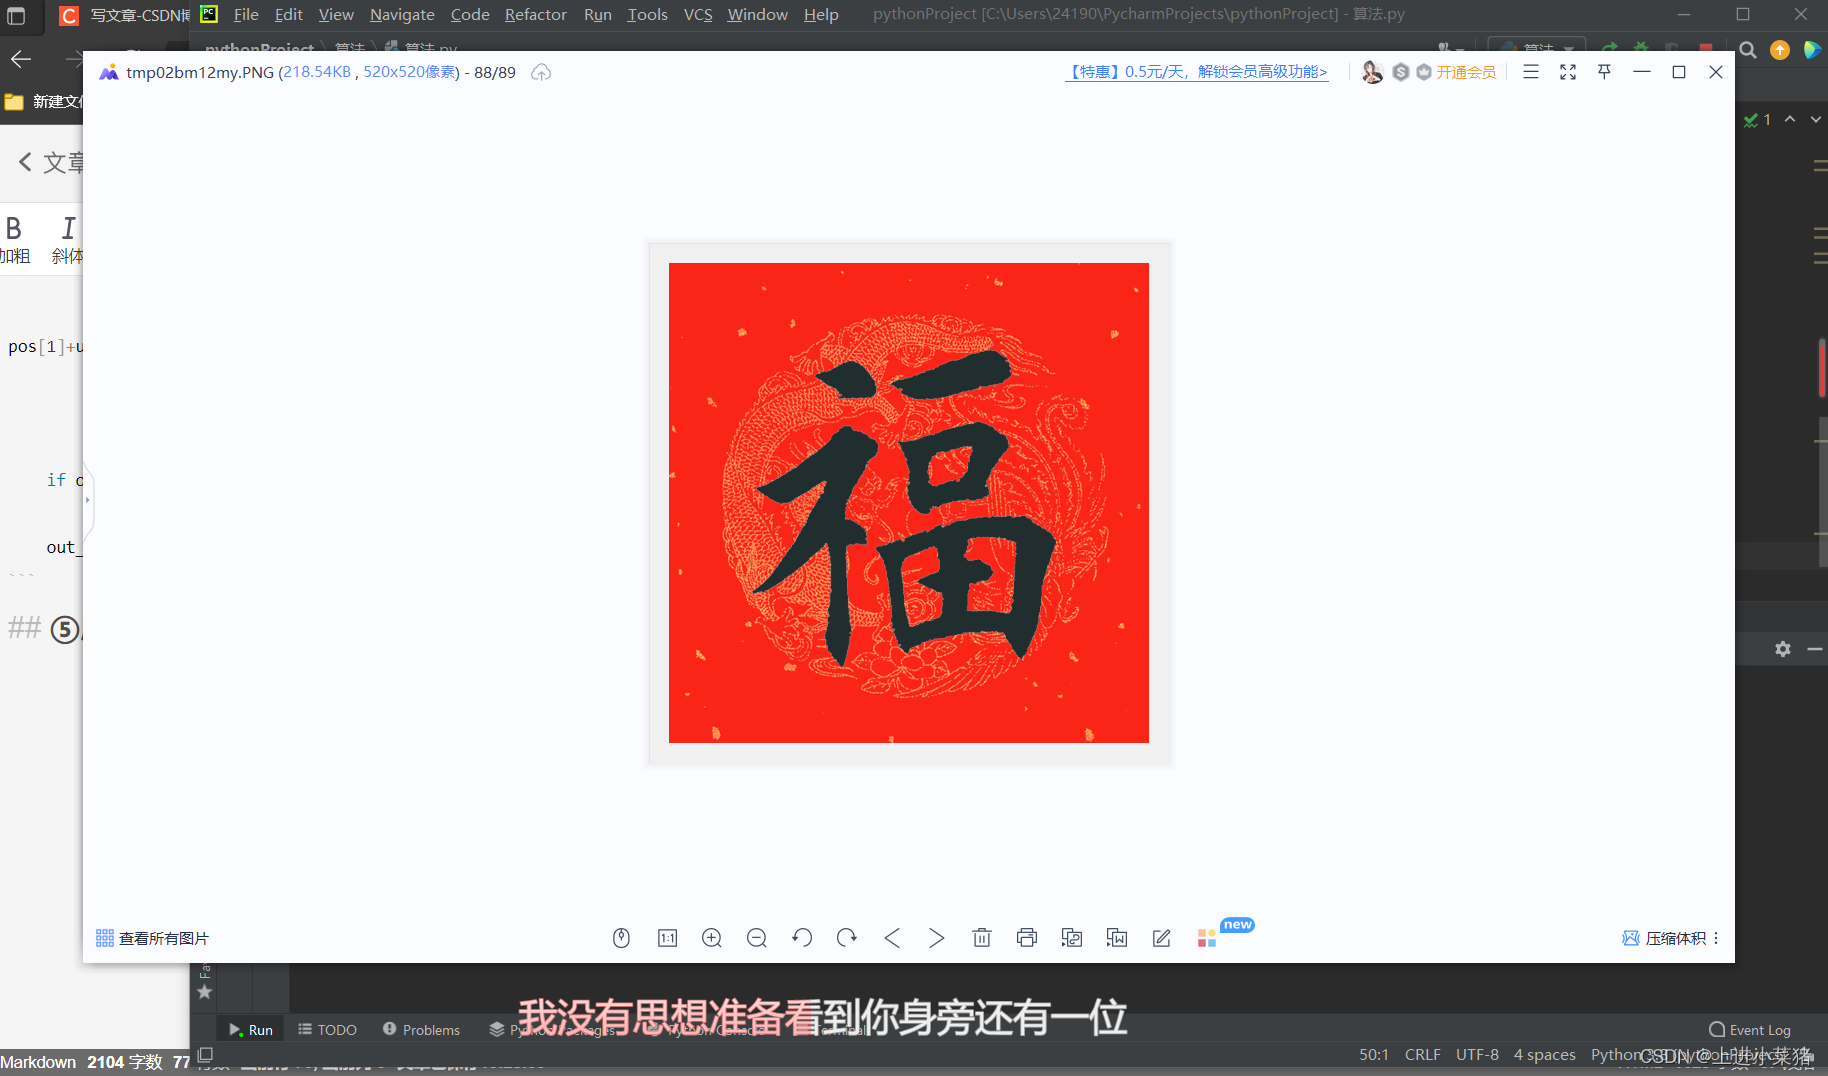Click PyCharm error stripe red marker
The height and width of the screenshot is (1076, 1828).
click(x=1822, y=368)
